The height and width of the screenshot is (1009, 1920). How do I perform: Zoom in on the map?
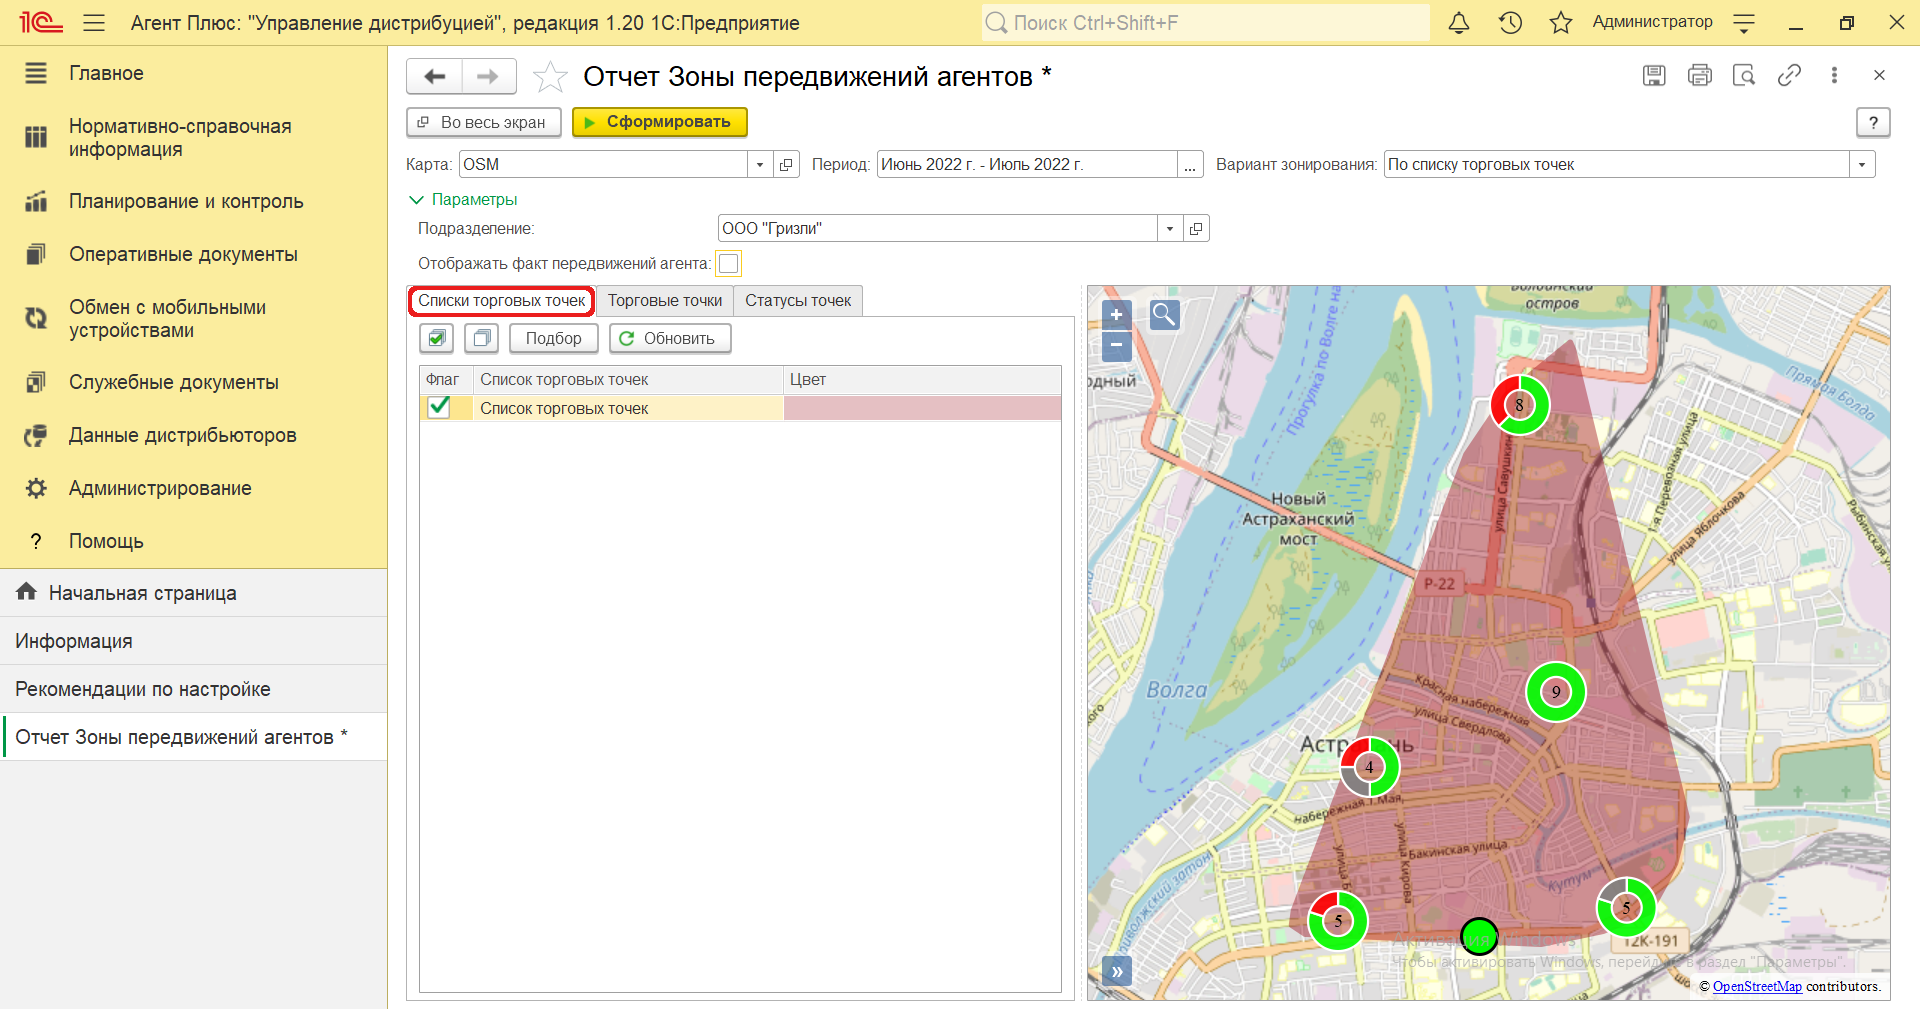1116,315
